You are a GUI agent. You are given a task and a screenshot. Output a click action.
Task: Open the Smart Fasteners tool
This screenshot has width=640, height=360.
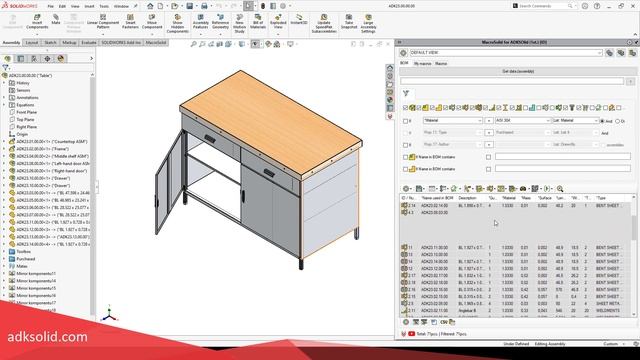(x=130, y=22)
